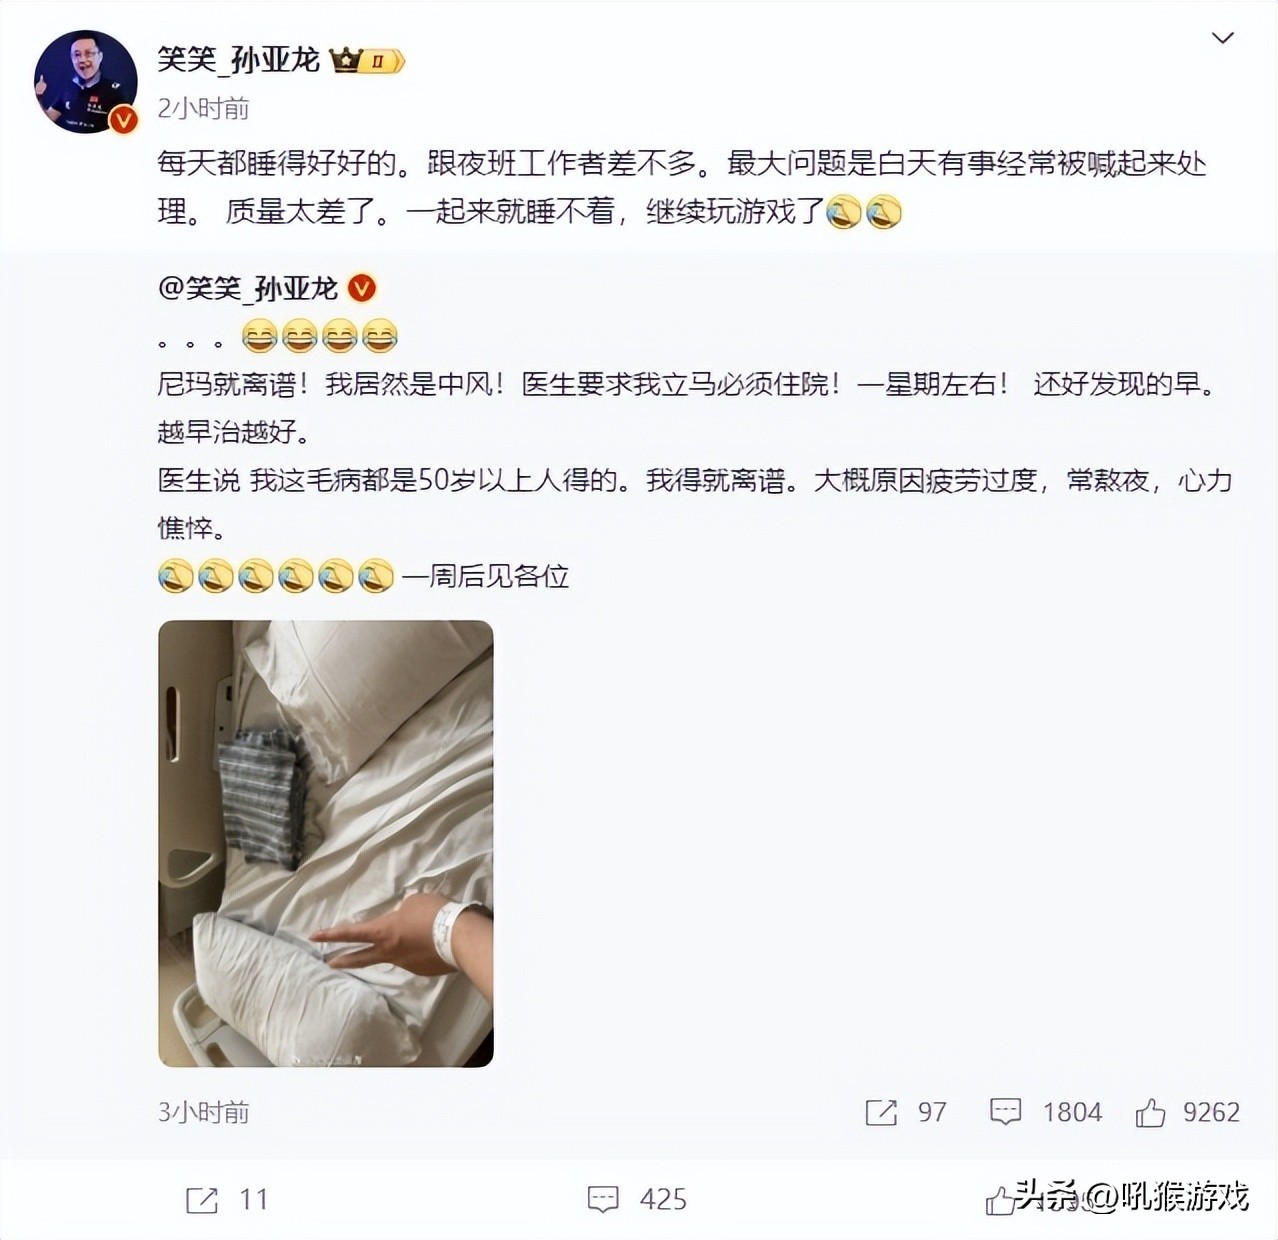Click the 425 comments count

663,1200
